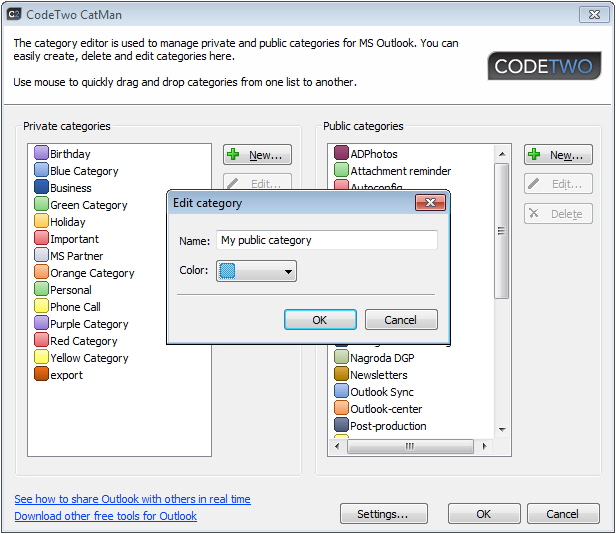This screenshot has width=616, height=534.
Task: Select the MS Partner category
Action: coord(77,256)
